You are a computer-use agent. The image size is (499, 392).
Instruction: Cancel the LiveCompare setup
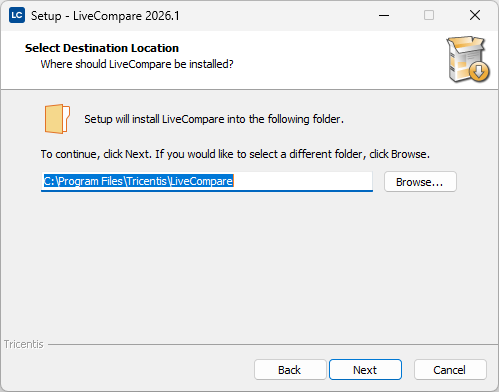450,370
